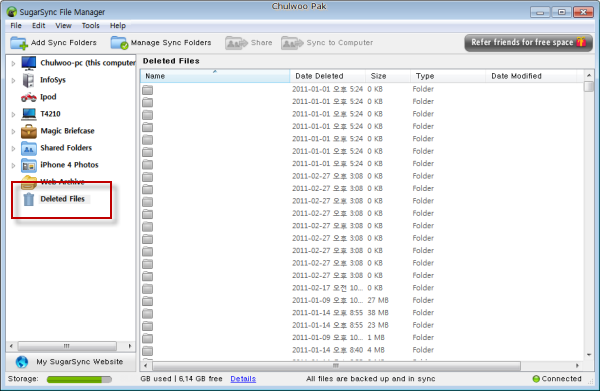Expand the T4210 tree node
Viewport: 600px width, 391px height.
coord(13,114)
